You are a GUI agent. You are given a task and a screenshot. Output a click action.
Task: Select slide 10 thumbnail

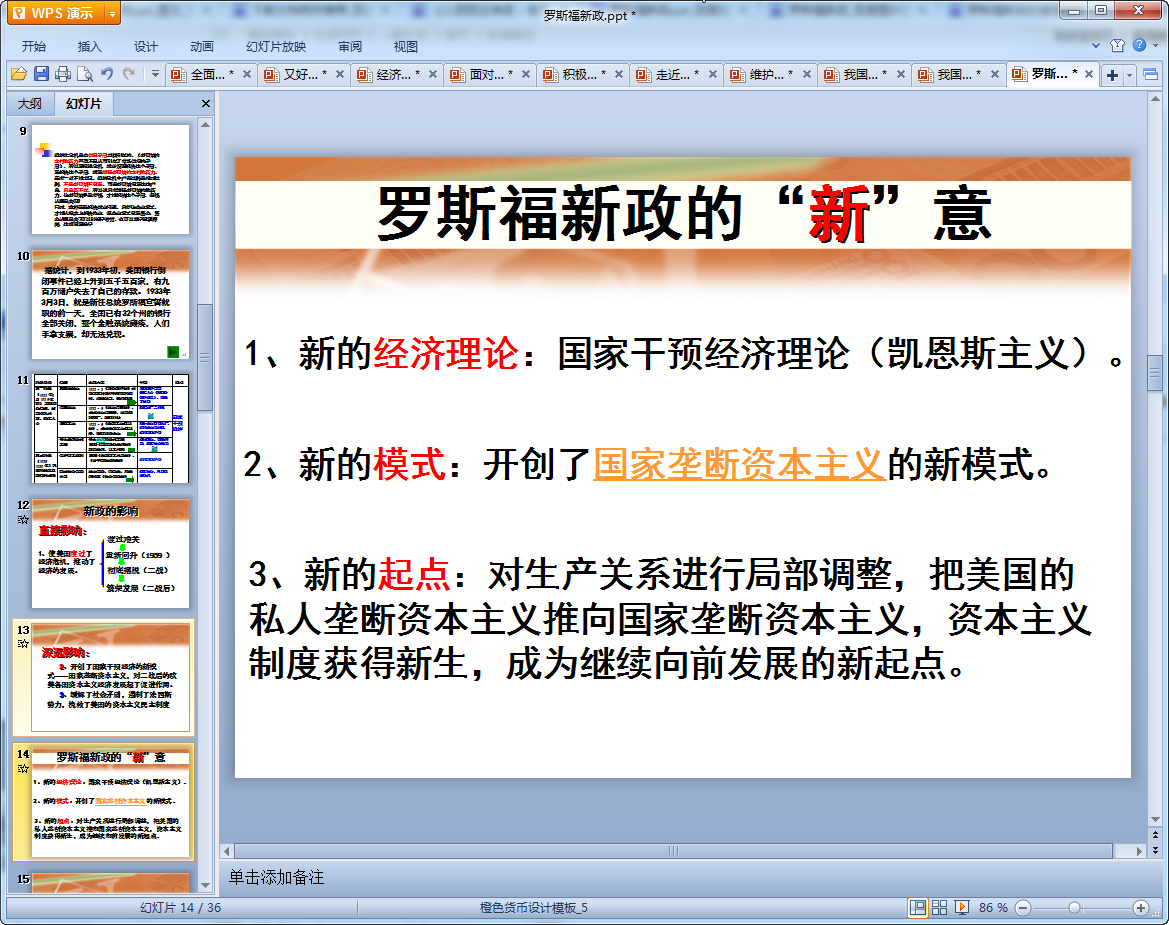click(110, 304)
